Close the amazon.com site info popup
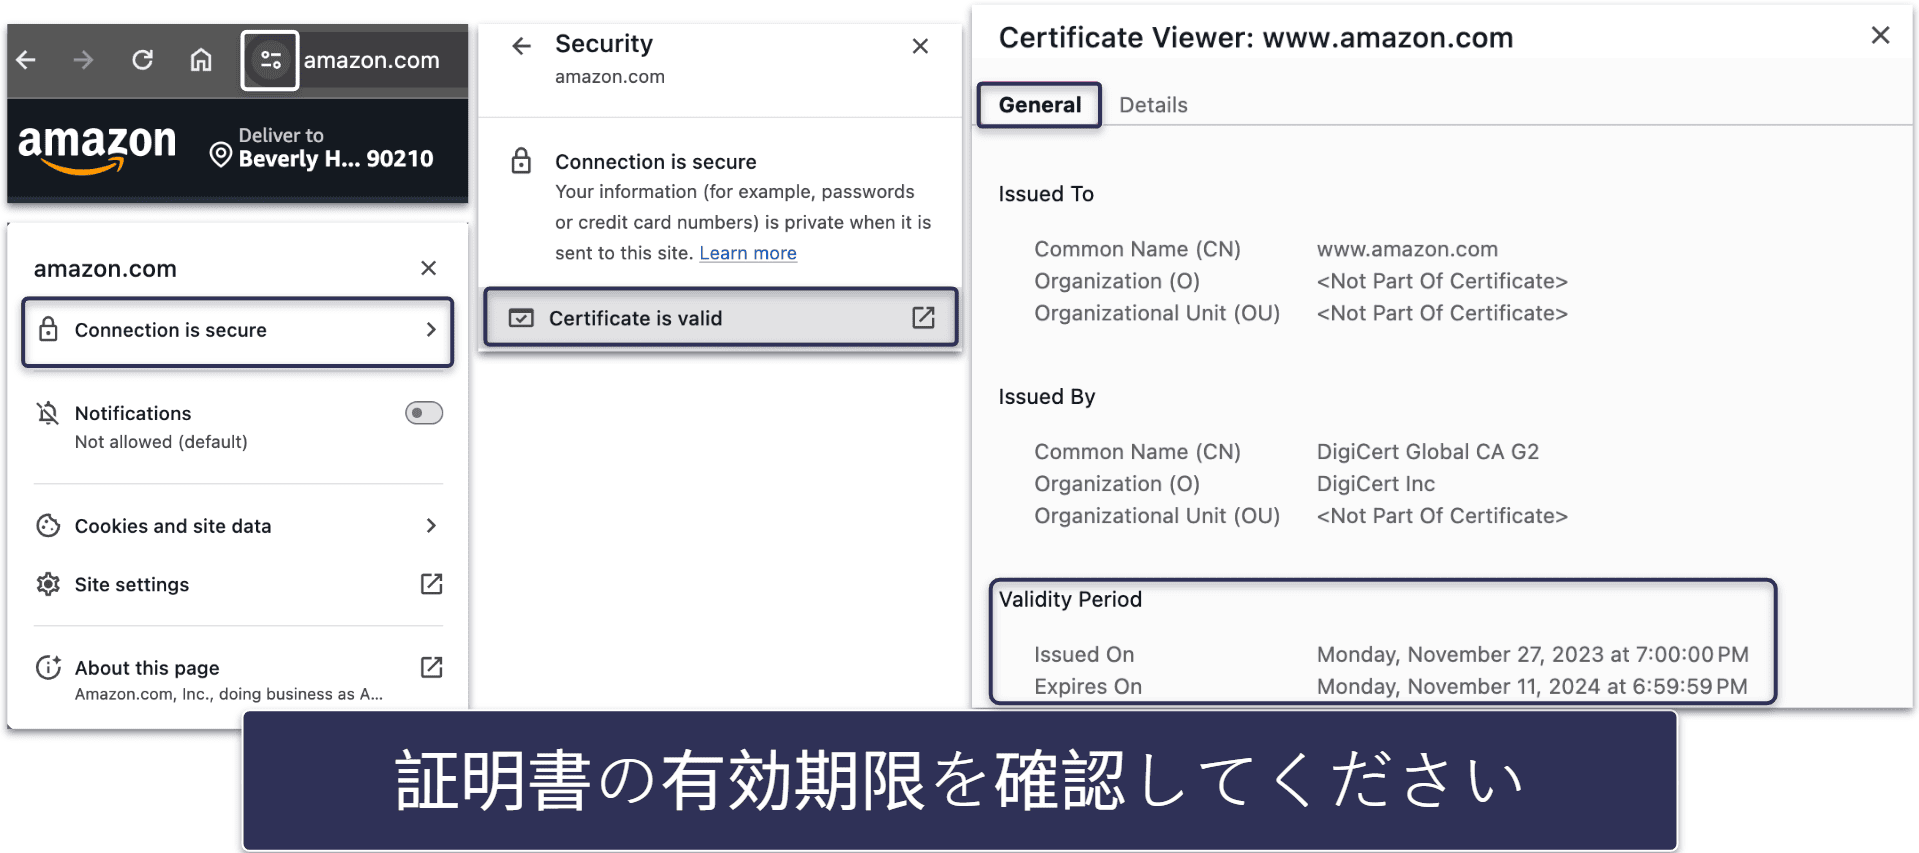 click(x=429, y=268)
